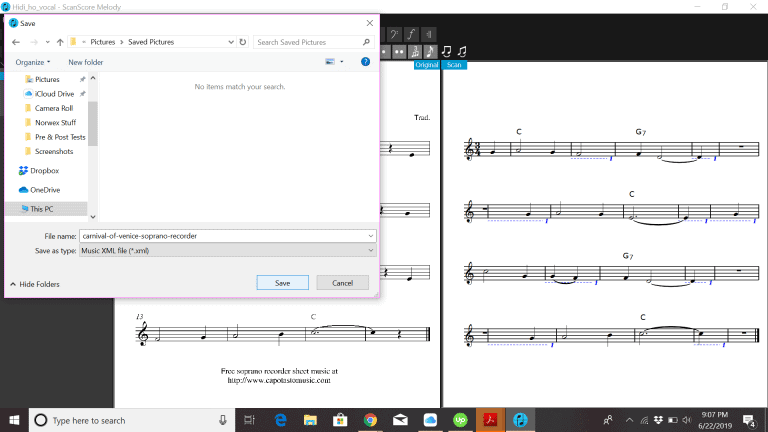Cancel the Save dialog
The image size is (768, 432).
pyautogui.click(x=342, y=283)
